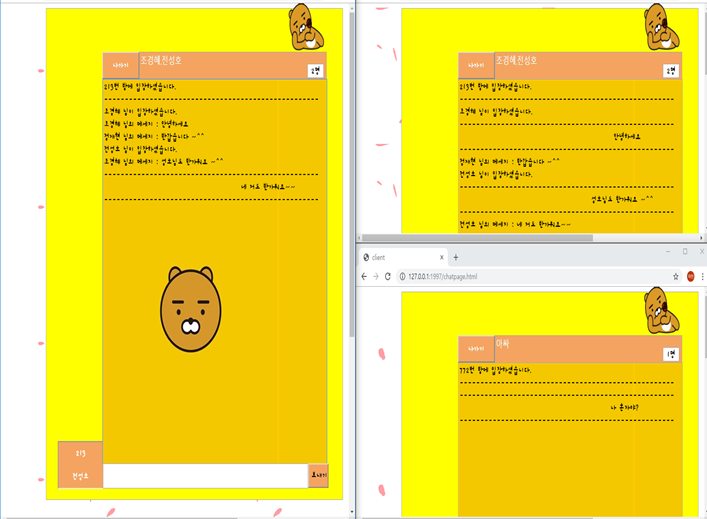The image size is (707, 519).
Task: Bookmark this page with the star icon
Action: pyautogui.click(x=675, y=276)
